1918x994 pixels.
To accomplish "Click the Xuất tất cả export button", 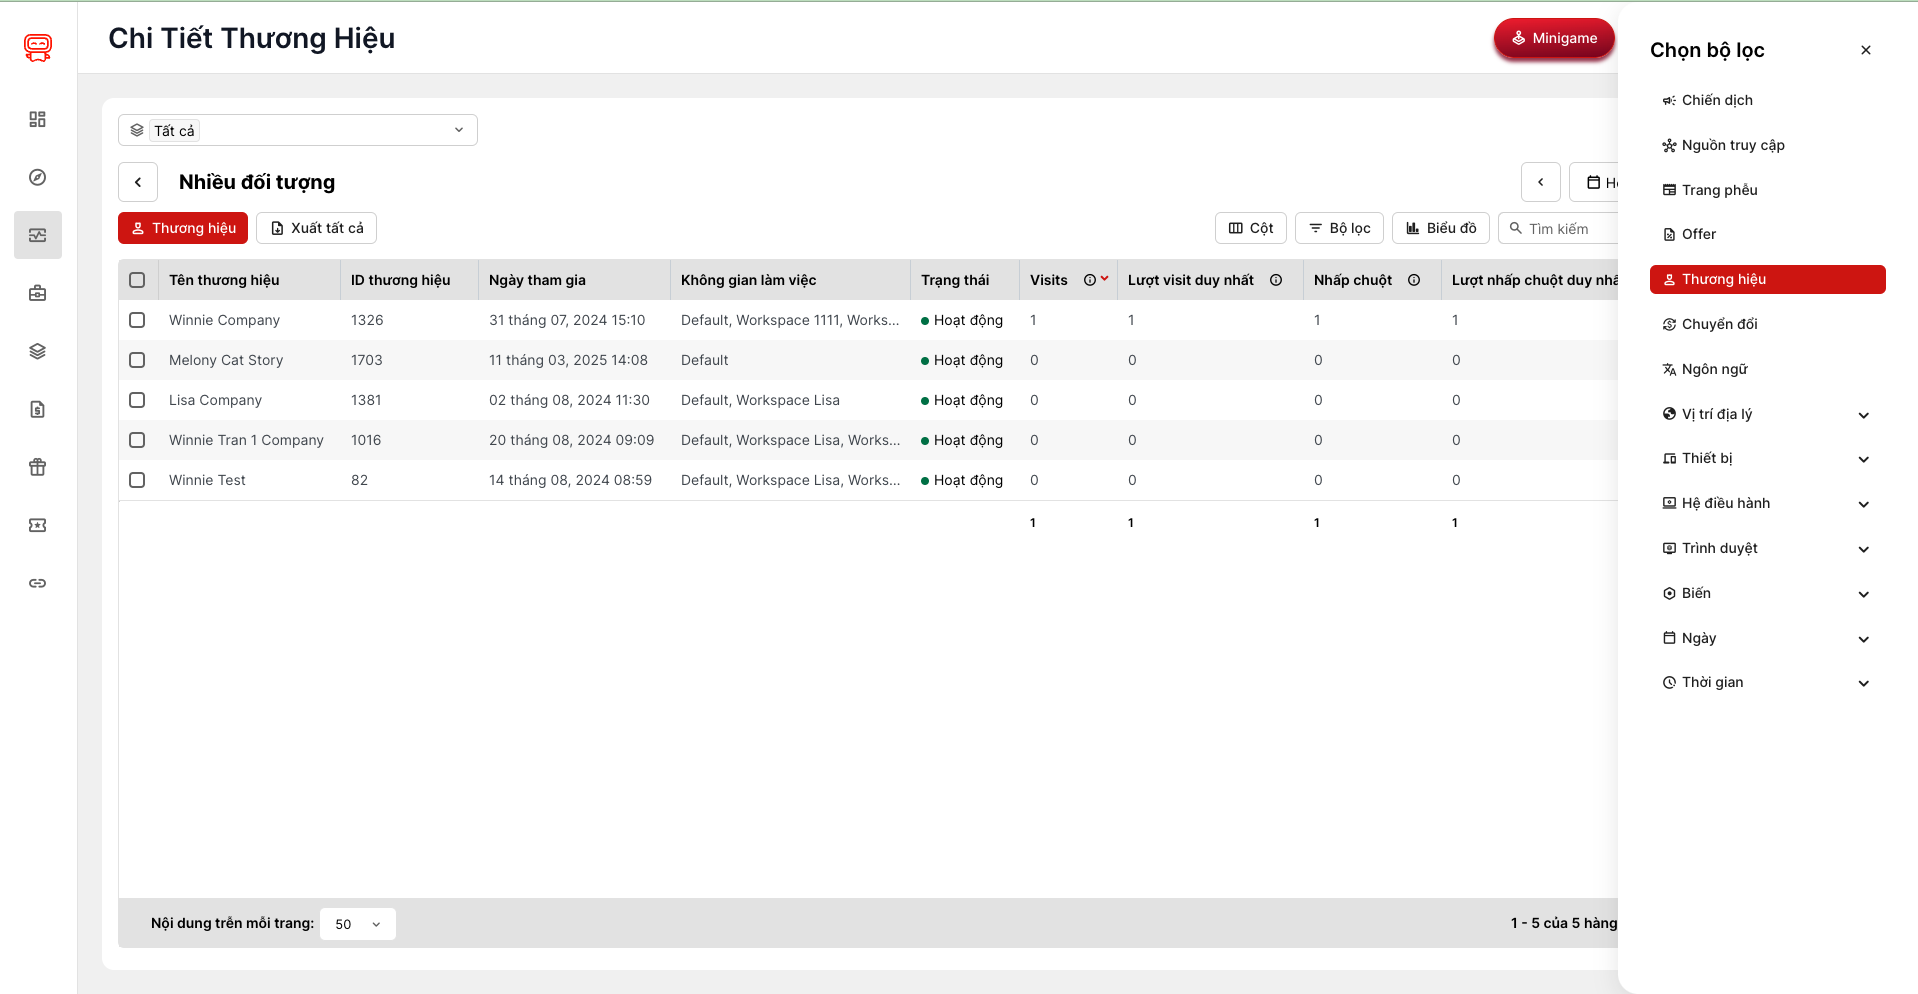I will click(x=316, y=228).
